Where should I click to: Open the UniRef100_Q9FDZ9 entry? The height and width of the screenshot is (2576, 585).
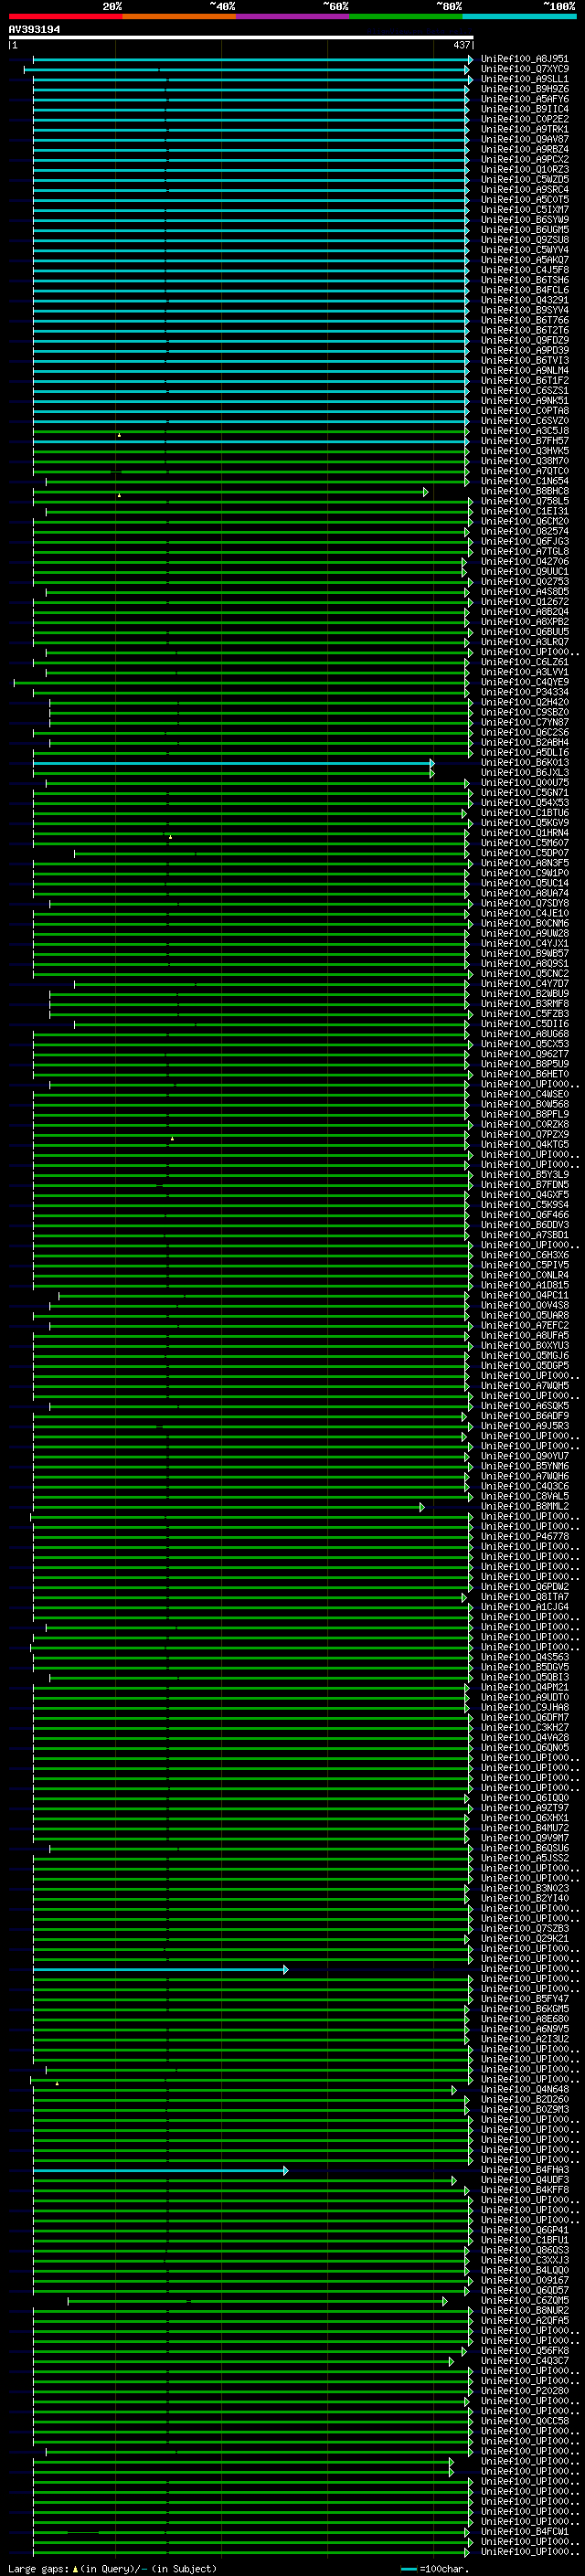(x=525, y=340)
